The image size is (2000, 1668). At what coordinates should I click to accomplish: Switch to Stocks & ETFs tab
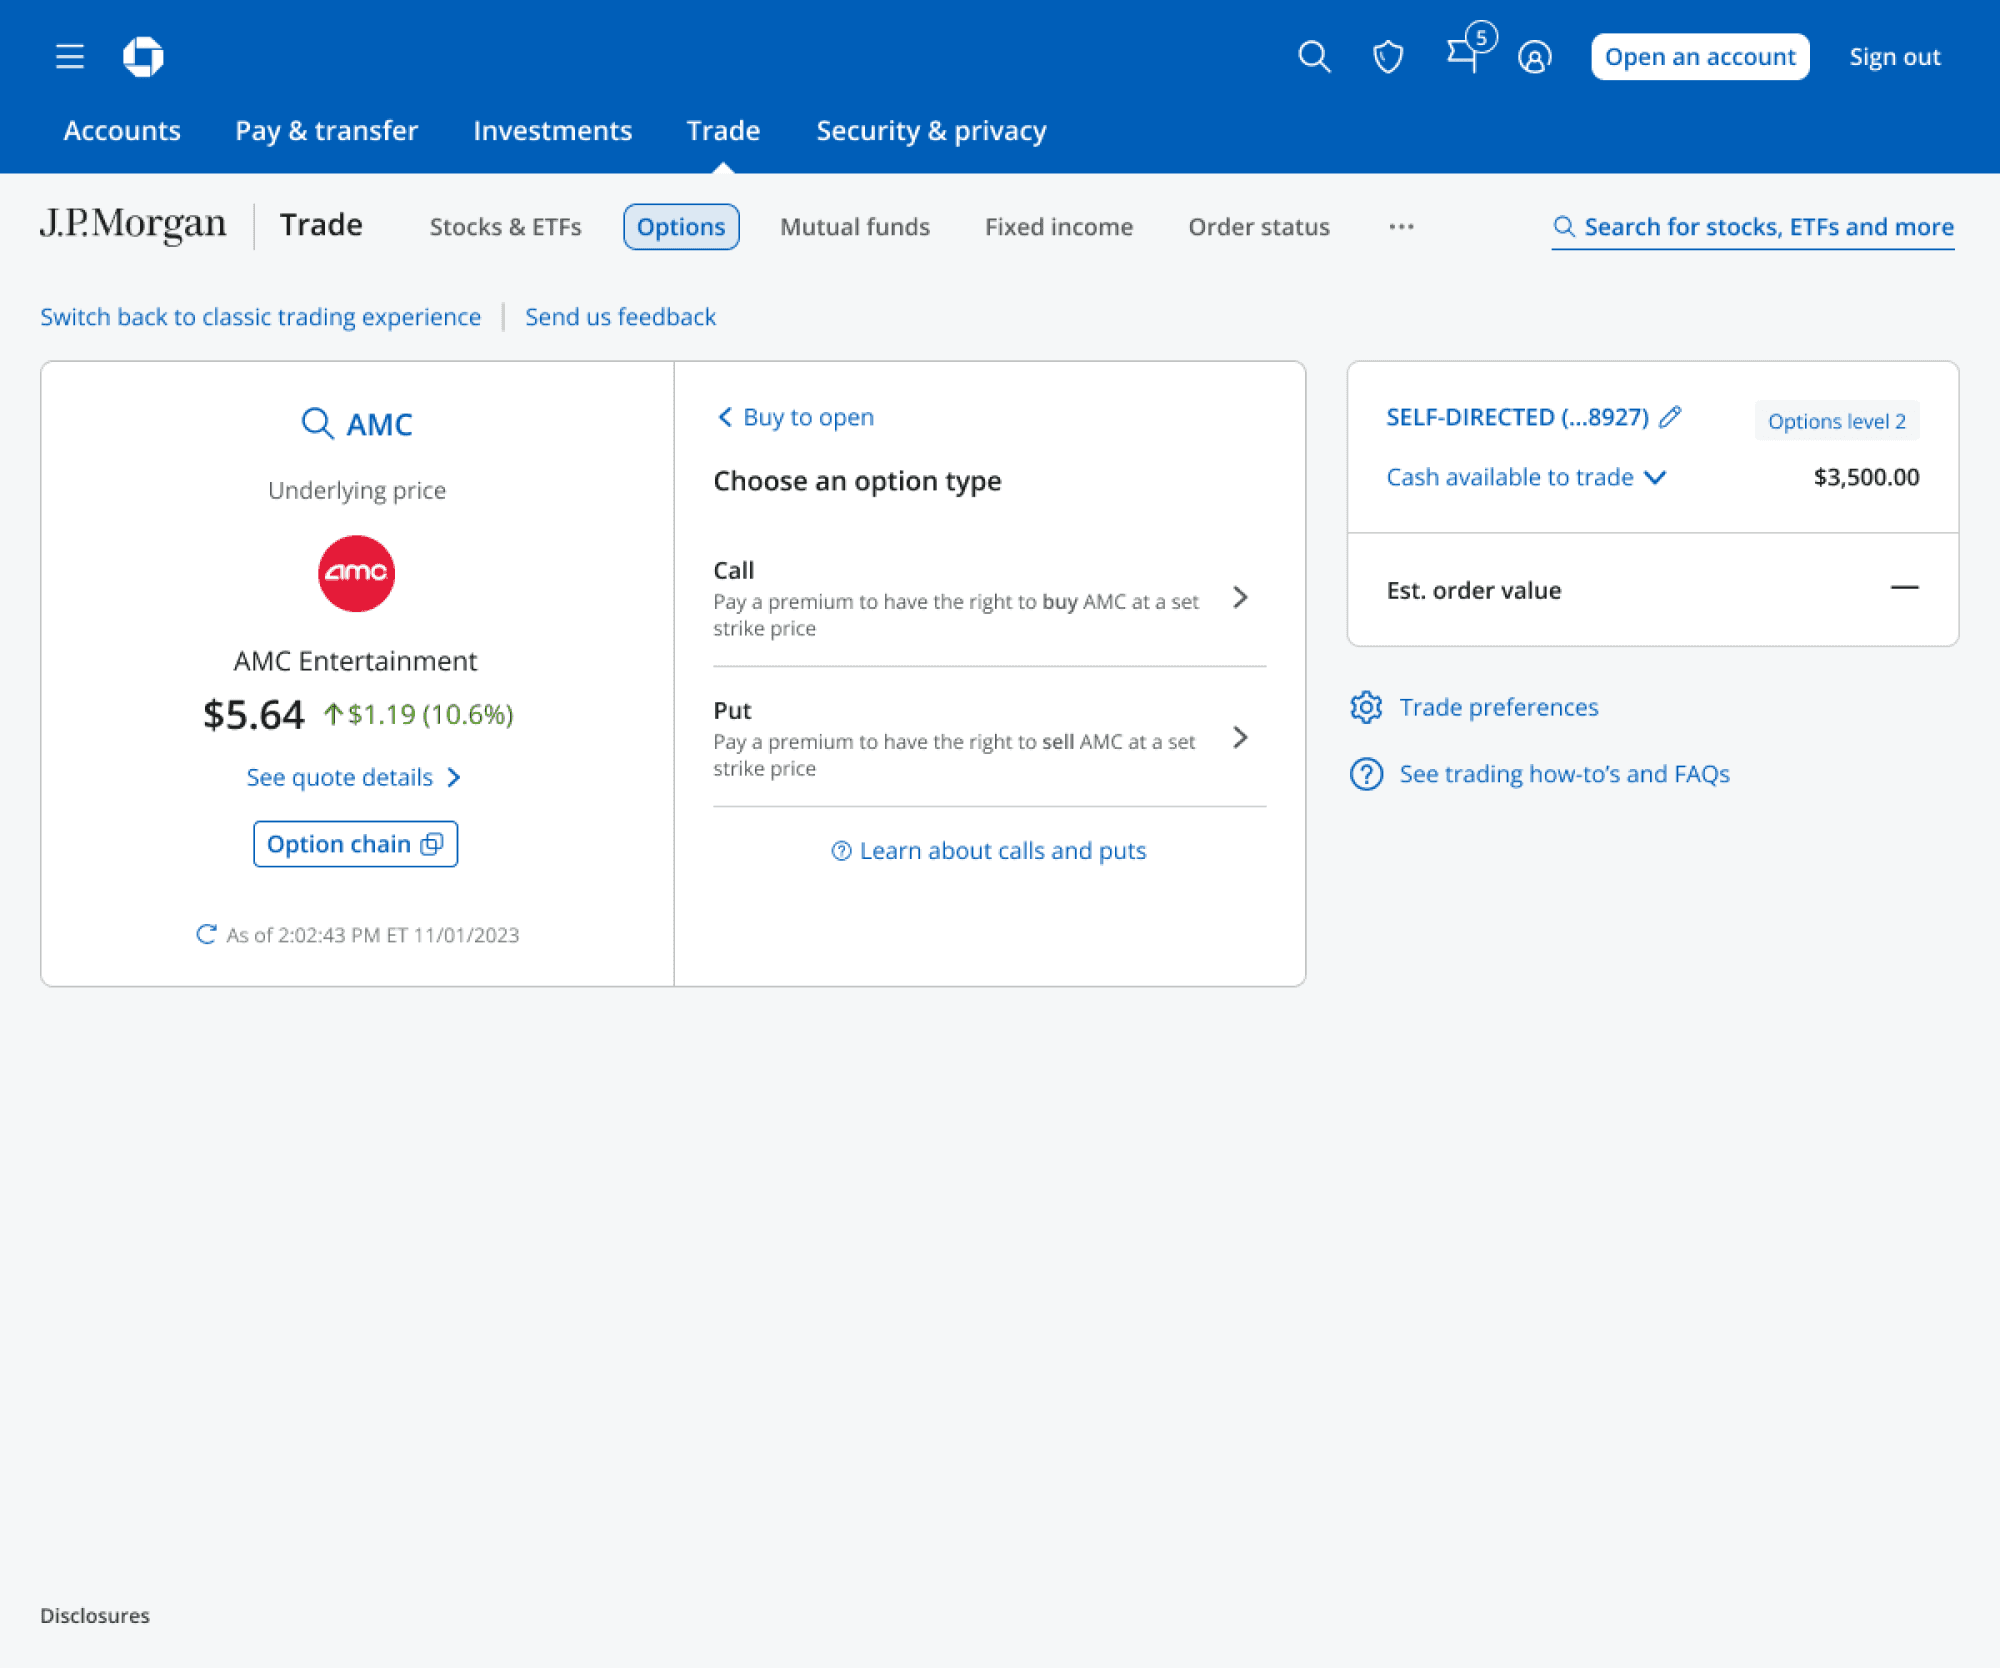tap(505, 227)
